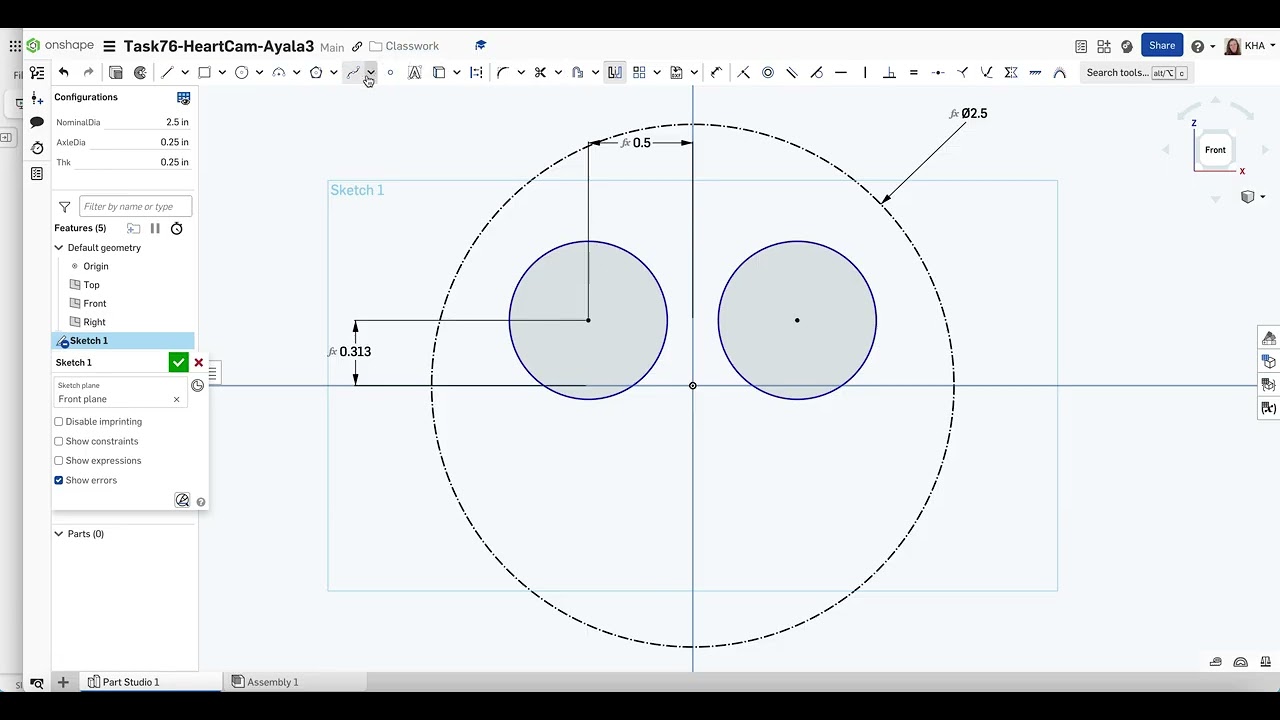The height and width of the screenshot is (720, 1280).
Task: Click the Main branch label
Action: pos(332,47)
